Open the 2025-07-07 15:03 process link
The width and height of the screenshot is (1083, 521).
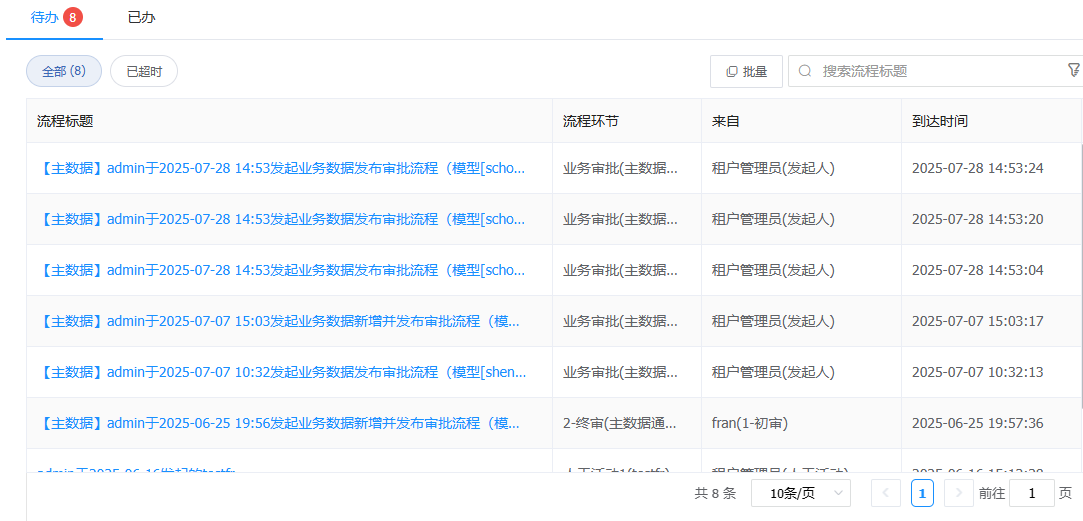point(280,321)
